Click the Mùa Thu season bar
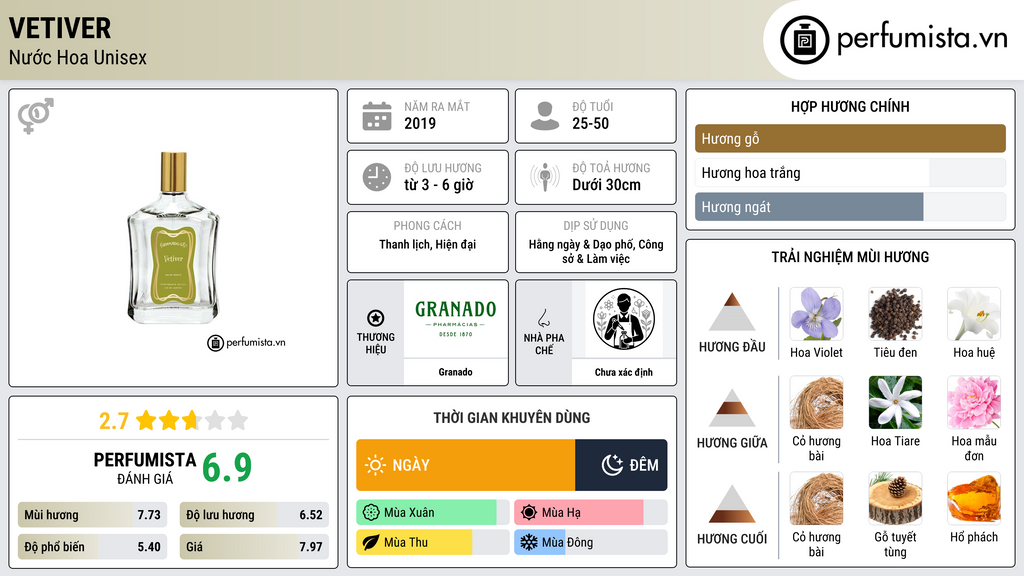The height and width of the screenshot is (576, 1024). click(433, 542)
